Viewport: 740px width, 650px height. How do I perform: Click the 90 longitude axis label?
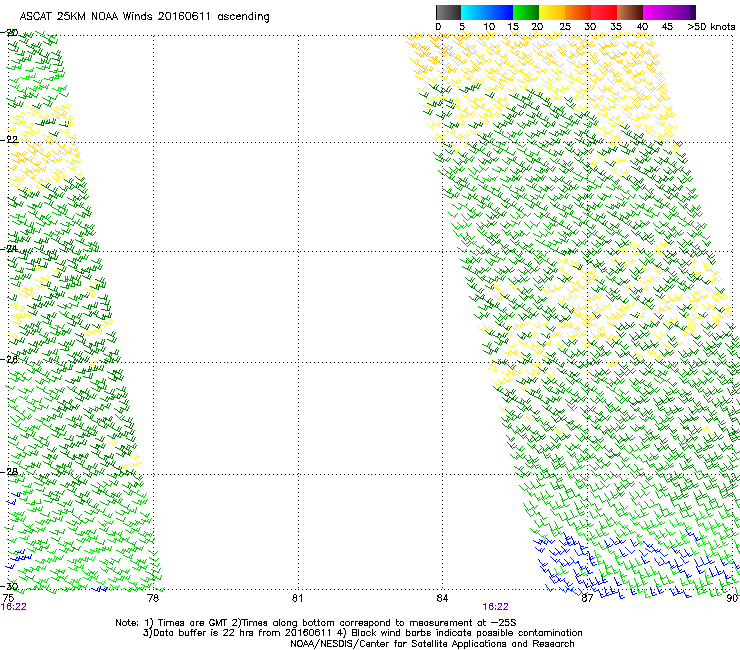pos(732,598)
